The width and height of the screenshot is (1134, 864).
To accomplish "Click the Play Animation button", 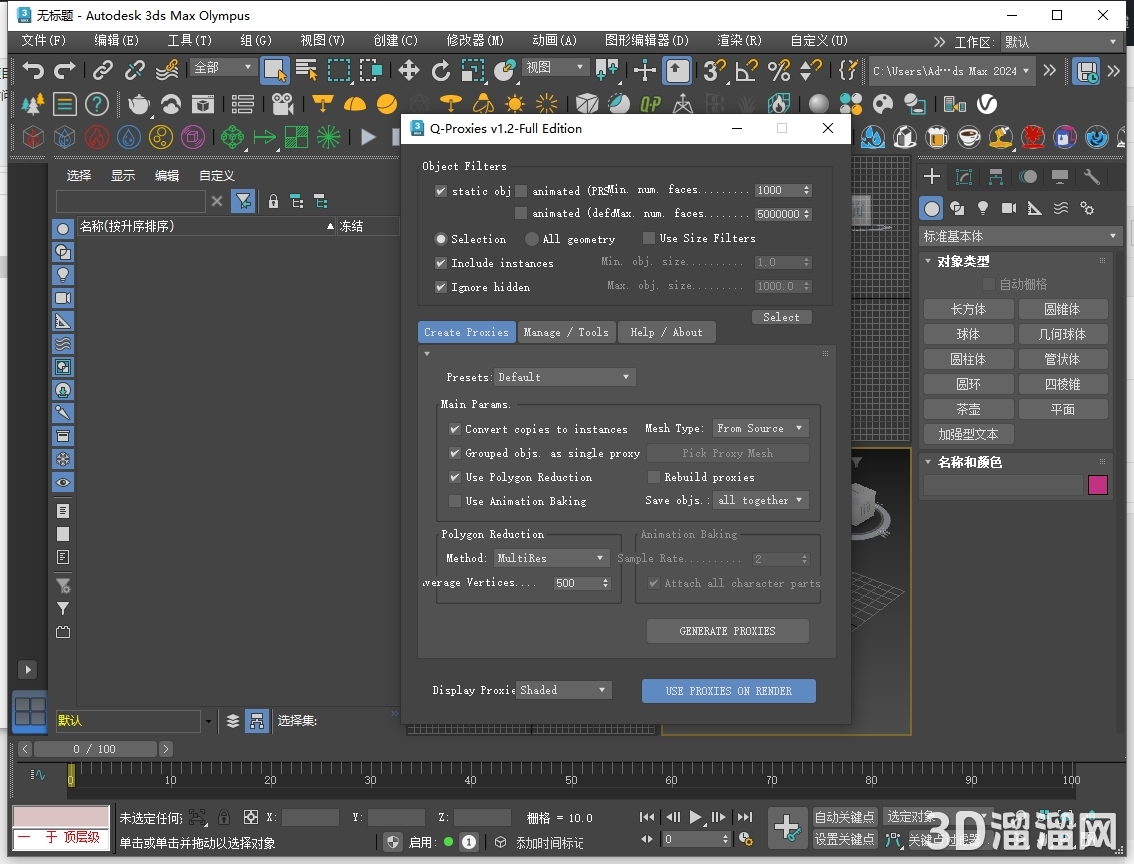I will click(696, 817).
